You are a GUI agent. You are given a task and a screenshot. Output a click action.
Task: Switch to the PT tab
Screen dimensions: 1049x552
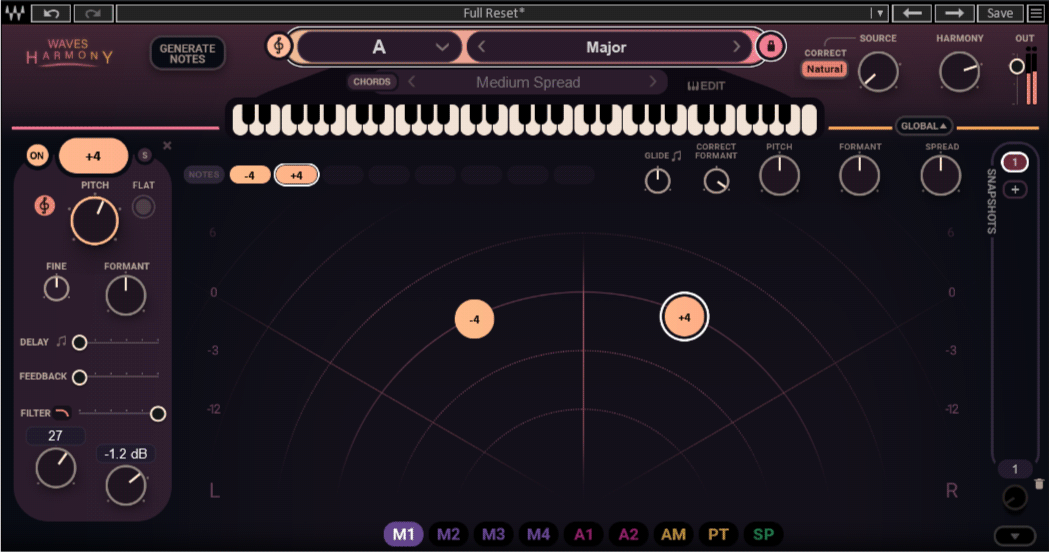pyautogui.click(x=718, y=534)
